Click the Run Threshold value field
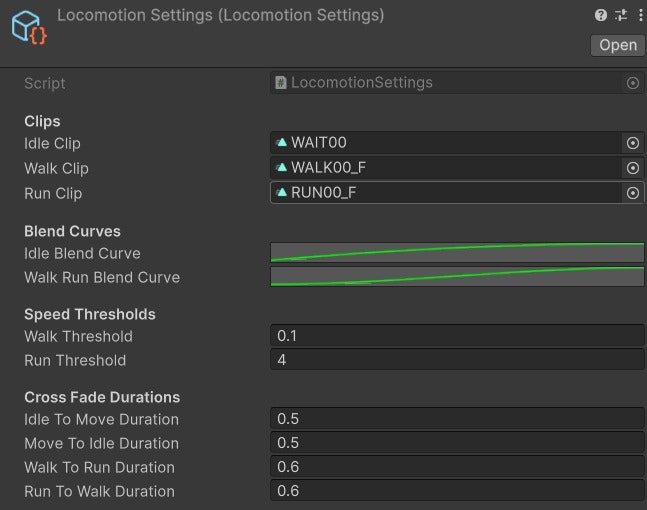This screenshot has height=510, width=647. 457,359
